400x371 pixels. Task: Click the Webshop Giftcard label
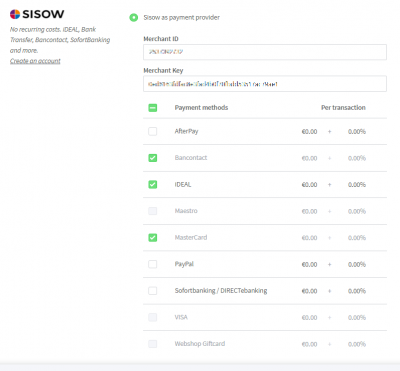200,344
